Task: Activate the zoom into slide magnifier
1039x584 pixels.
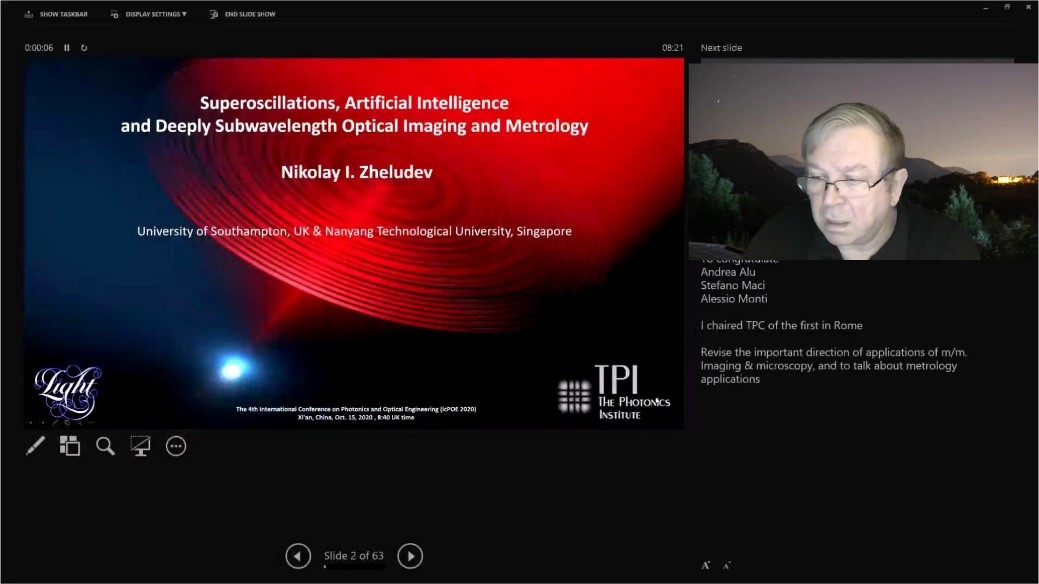Action: tap(105, 446)
